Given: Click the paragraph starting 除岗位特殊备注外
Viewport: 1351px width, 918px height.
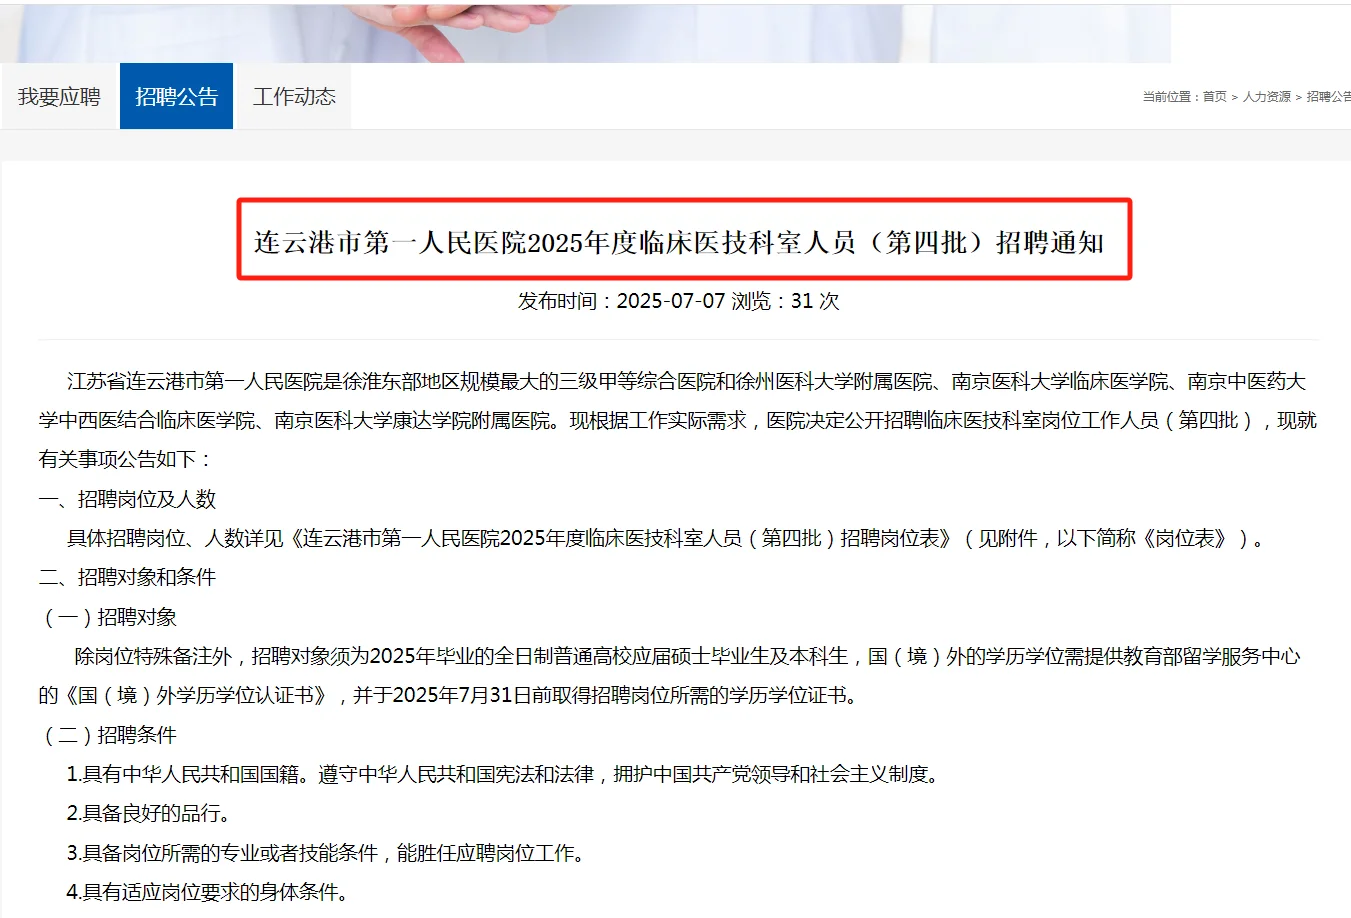Looking at the screenshot, I should pyautogui.click(x=670, y=676).
